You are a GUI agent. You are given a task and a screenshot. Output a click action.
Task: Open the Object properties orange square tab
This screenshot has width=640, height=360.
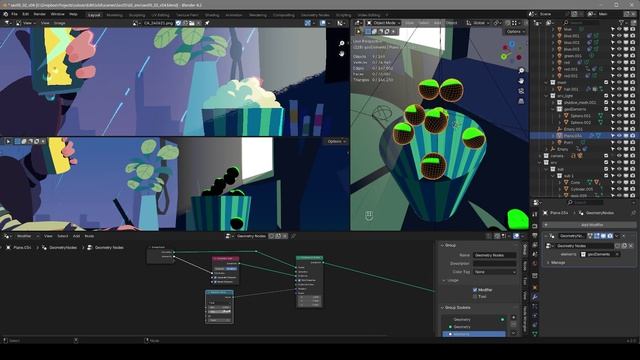[535, 287]
